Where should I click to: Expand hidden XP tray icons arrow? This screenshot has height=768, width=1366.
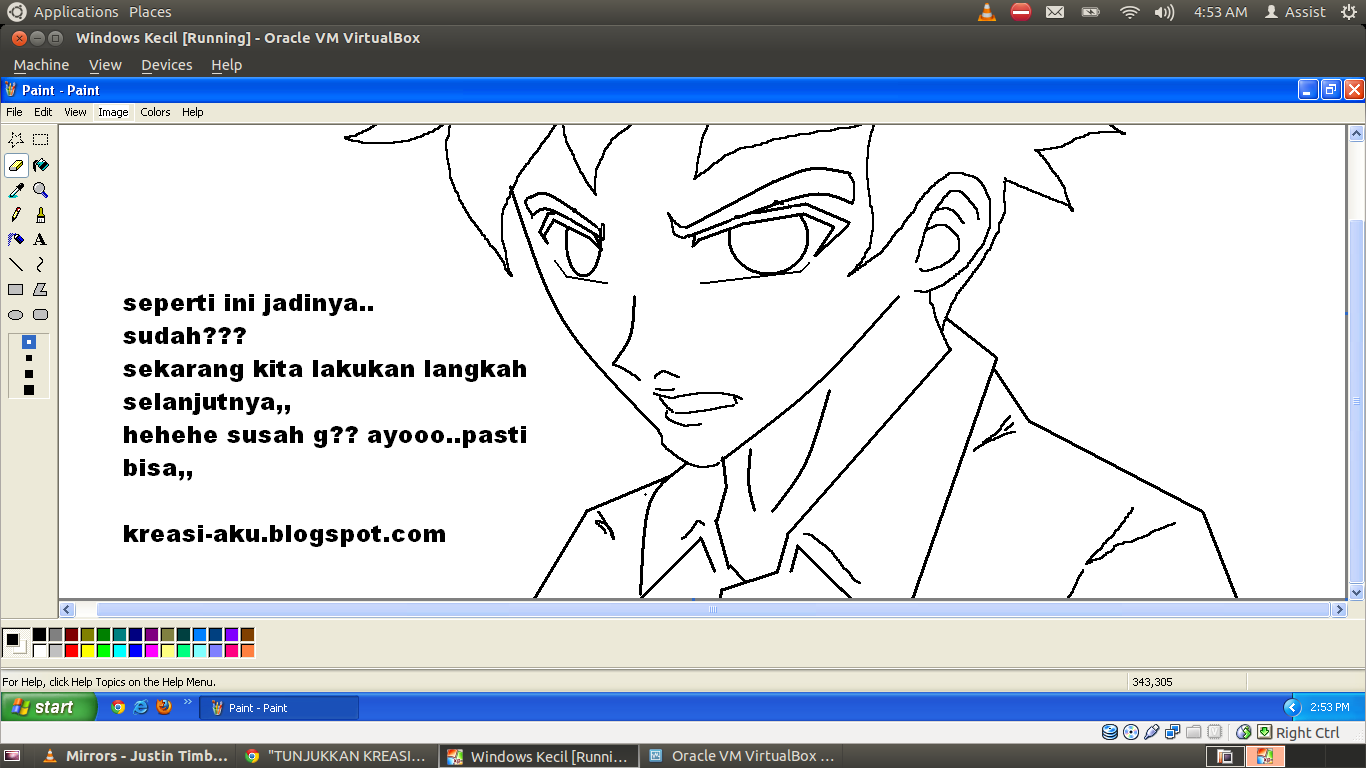click(x=1291, y=707)
